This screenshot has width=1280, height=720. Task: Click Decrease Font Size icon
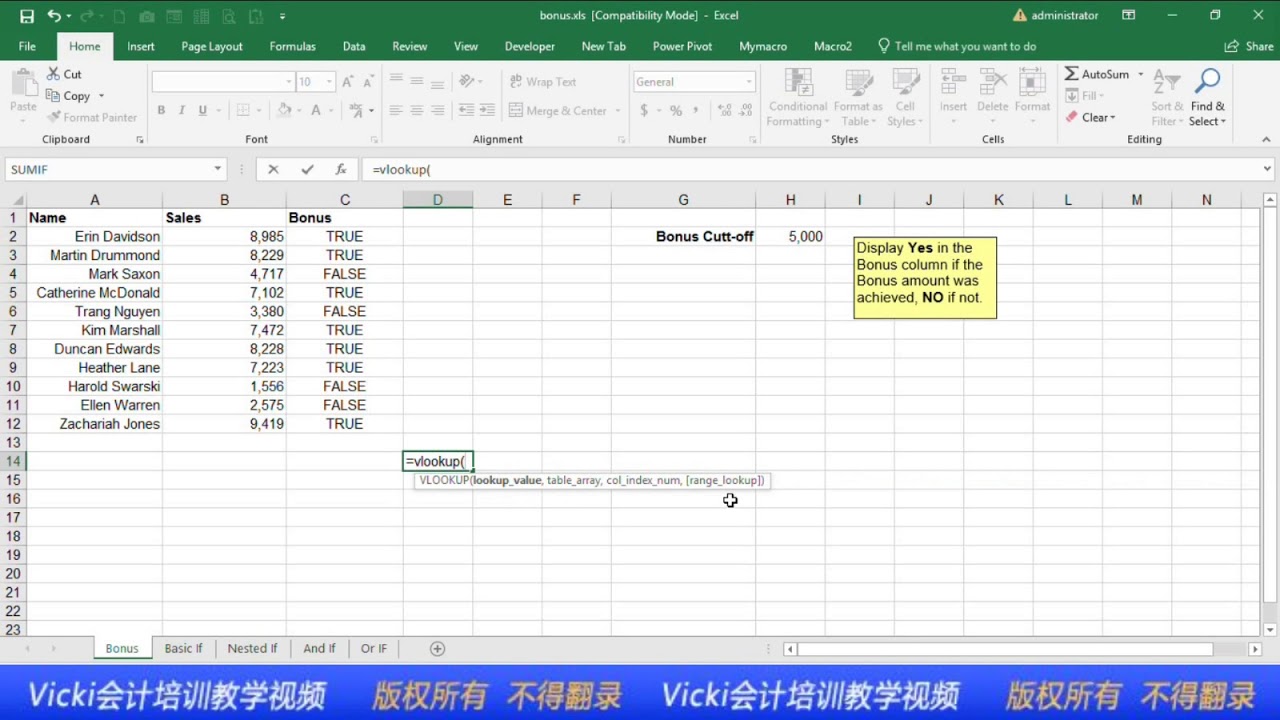coord(368,82)
